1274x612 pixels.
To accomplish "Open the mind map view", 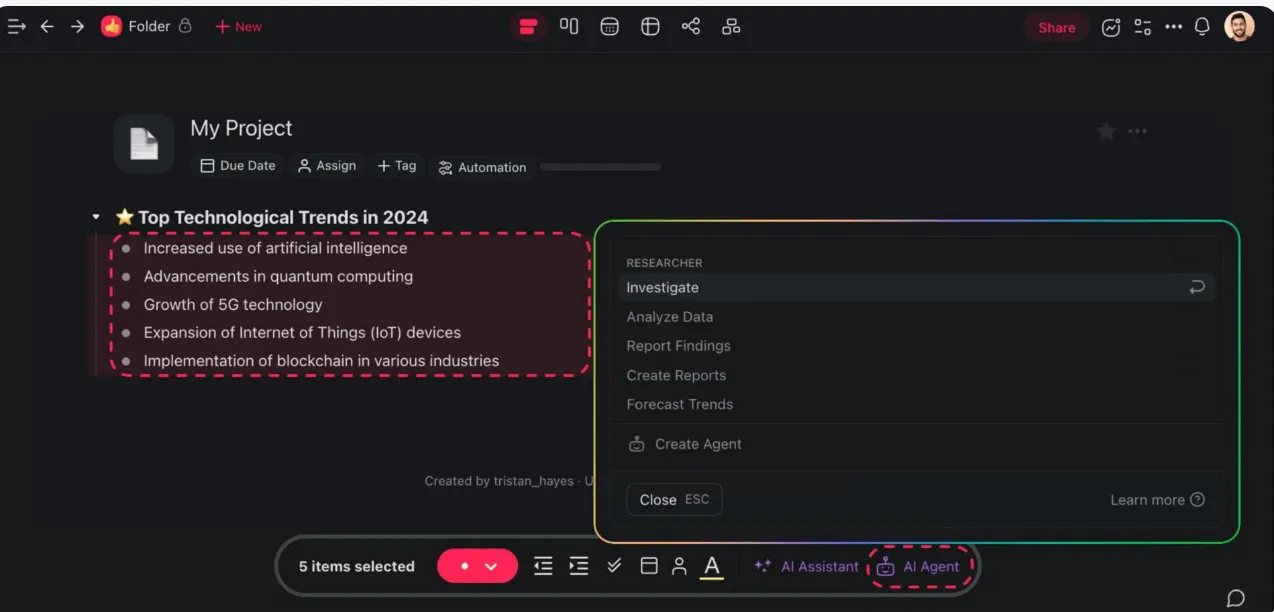I will [x=690, y=26].
